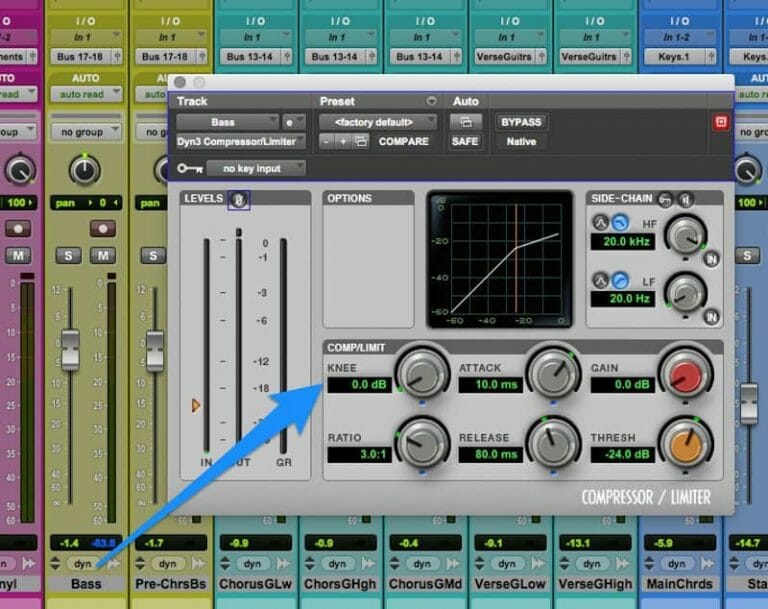Screen dimensions: 768x609
Task: Click the dyn button on Pre-ChrsBs track
Action: click(168, 564)
